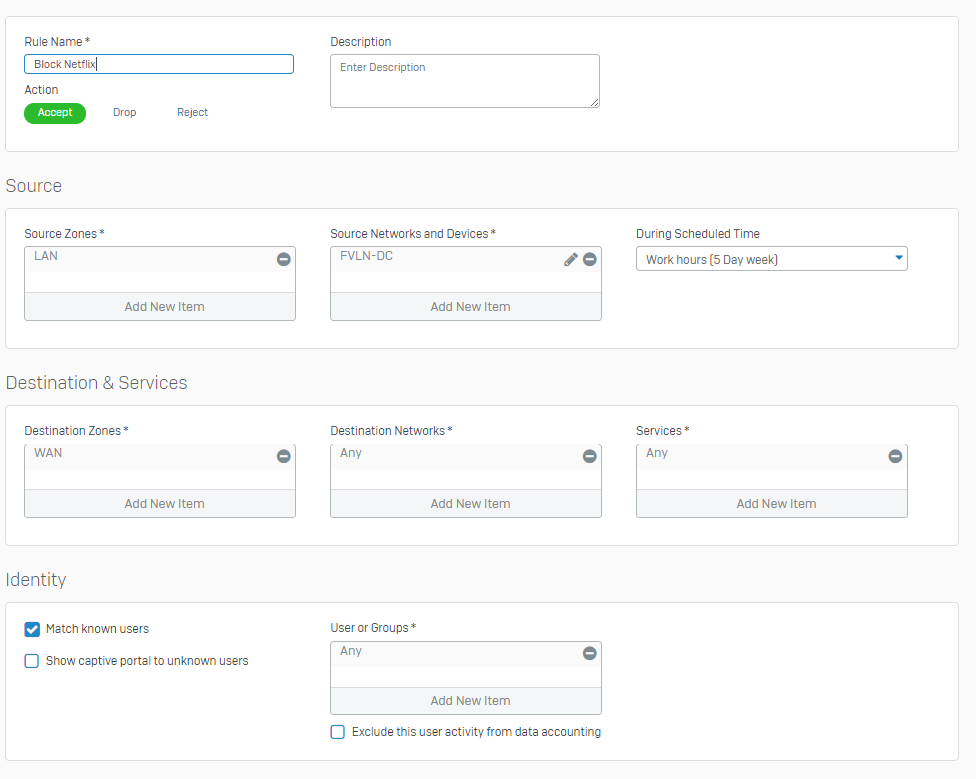
Task: Open During Scheduled Time dropdown
Action: pos(771,259)
